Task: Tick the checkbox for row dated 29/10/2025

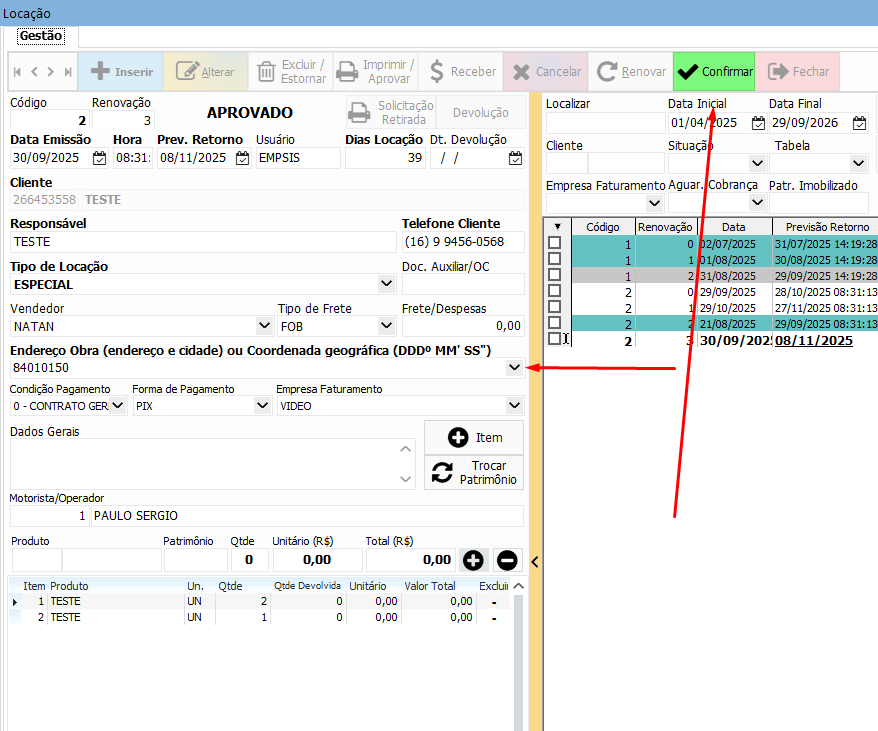Action: 554,307
